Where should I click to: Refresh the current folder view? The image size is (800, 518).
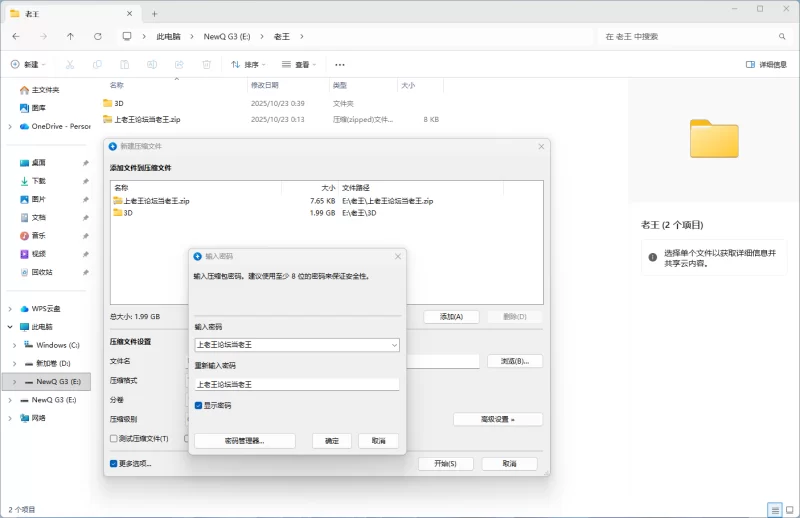(x=97, y=36)
